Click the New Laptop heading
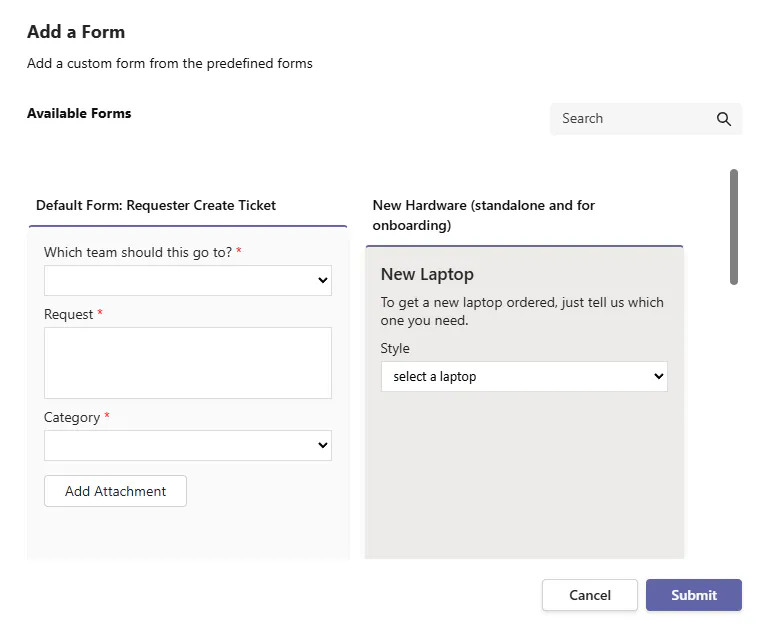 point(427,274)
